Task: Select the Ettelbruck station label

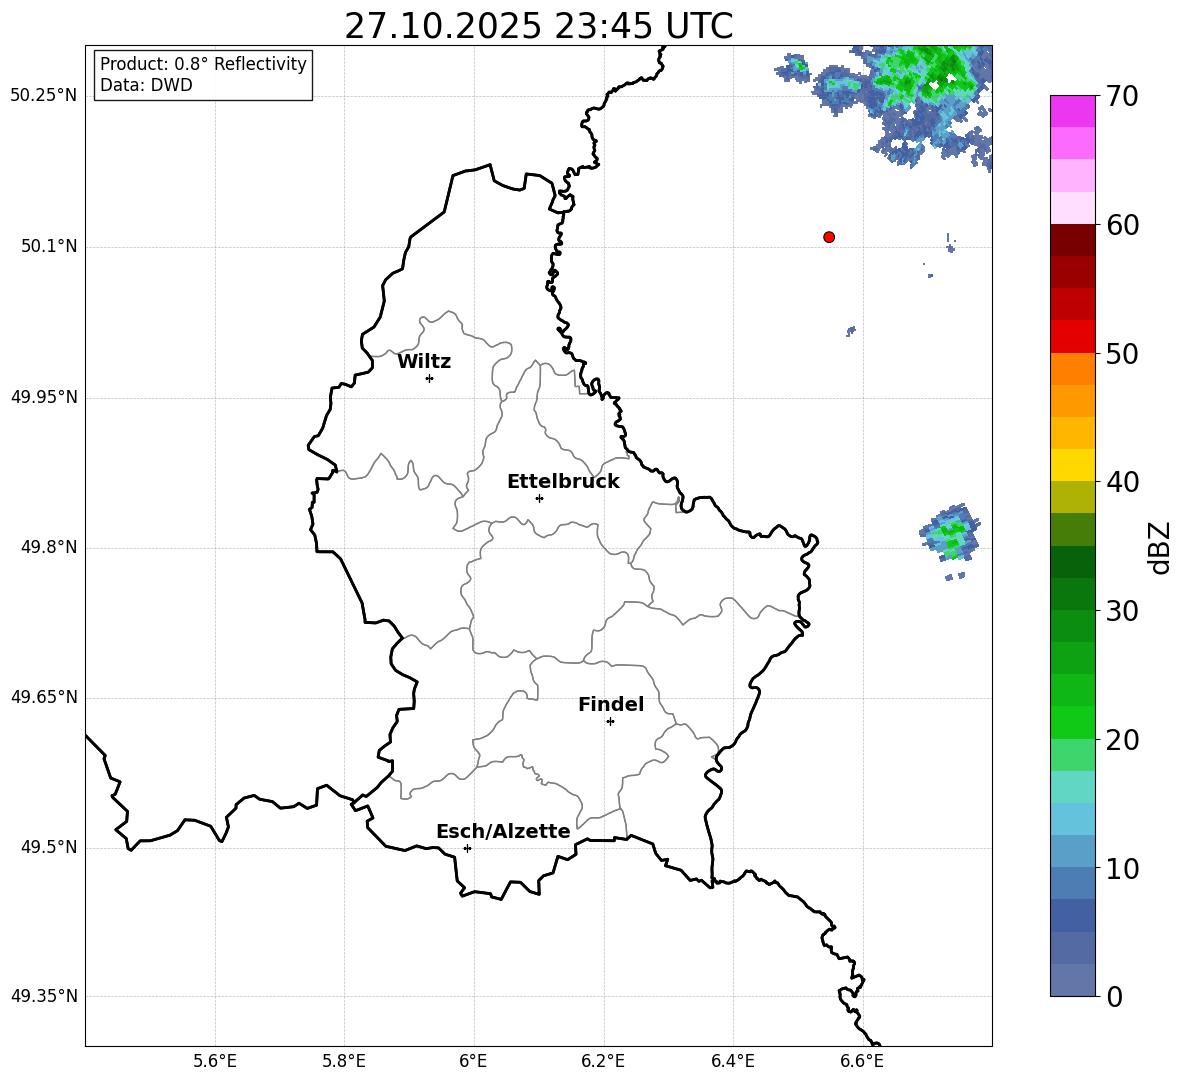Action: coord(563,482)
